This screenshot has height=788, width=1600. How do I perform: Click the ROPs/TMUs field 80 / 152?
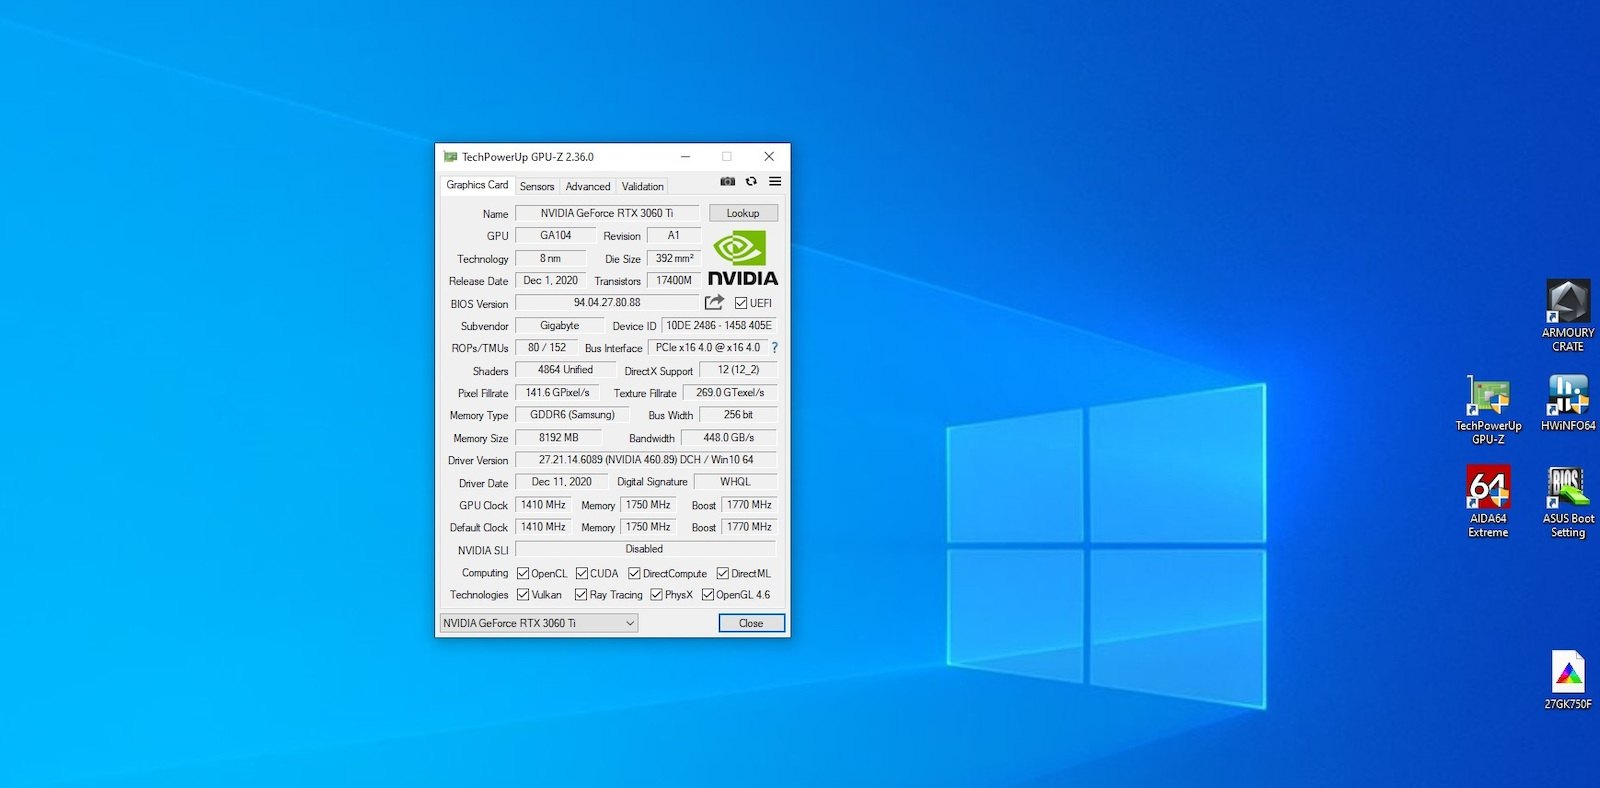point(547,348)
